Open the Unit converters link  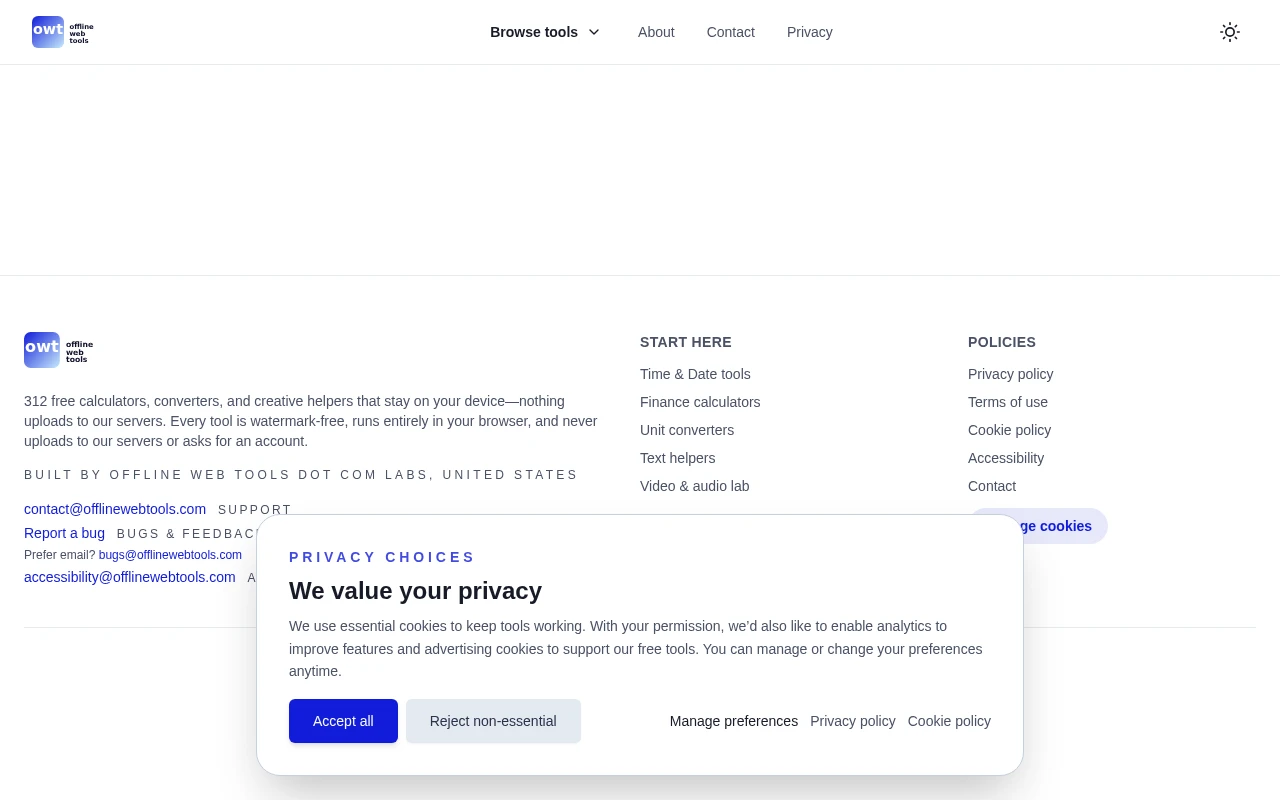(687, 430)
